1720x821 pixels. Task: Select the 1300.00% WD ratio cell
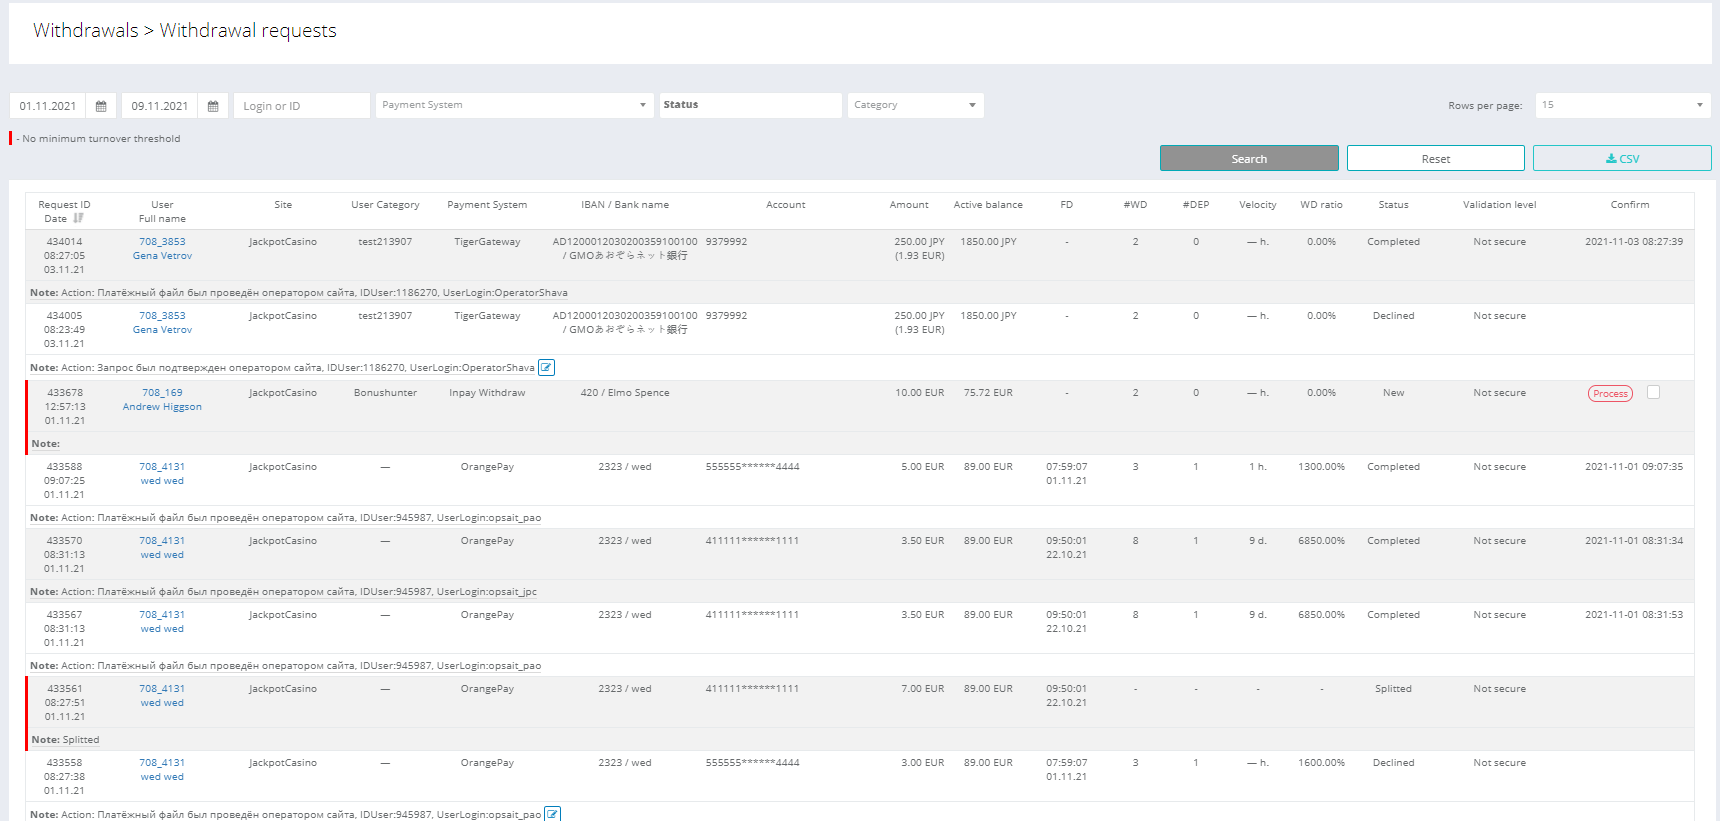pos(1321,467)
